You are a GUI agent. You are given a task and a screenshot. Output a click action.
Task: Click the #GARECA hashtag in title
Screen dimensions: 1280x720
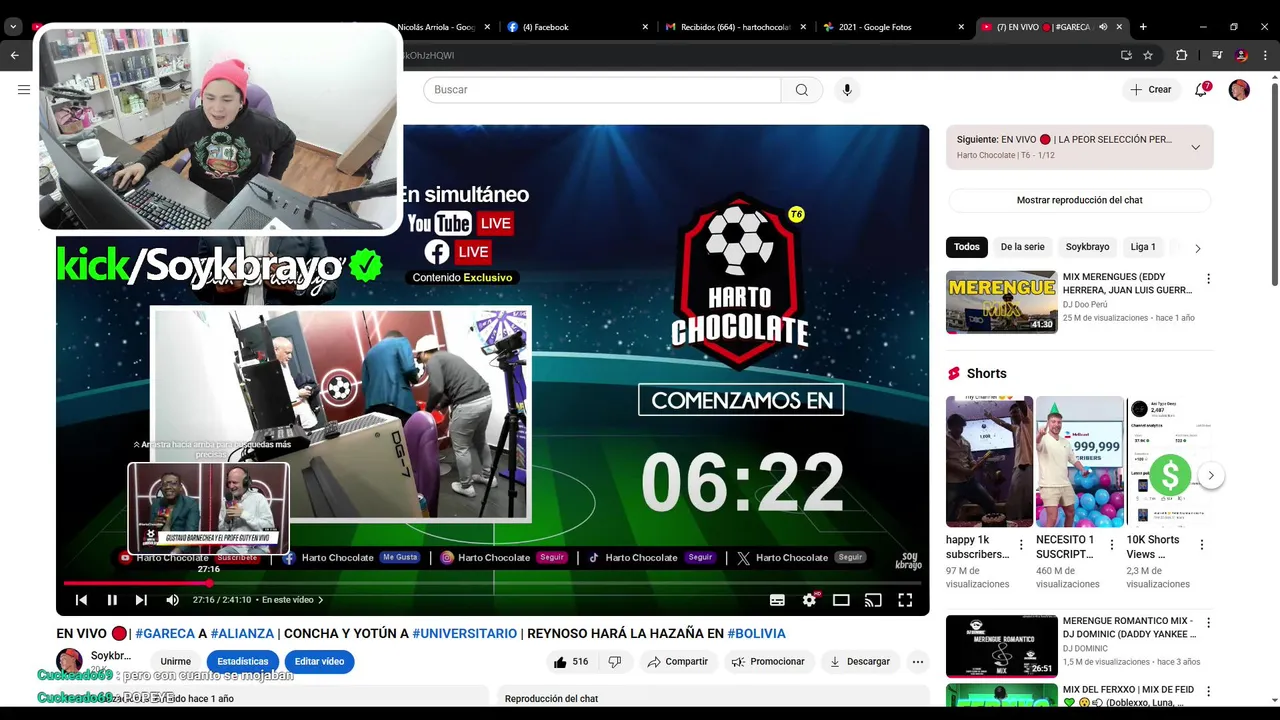165,633
